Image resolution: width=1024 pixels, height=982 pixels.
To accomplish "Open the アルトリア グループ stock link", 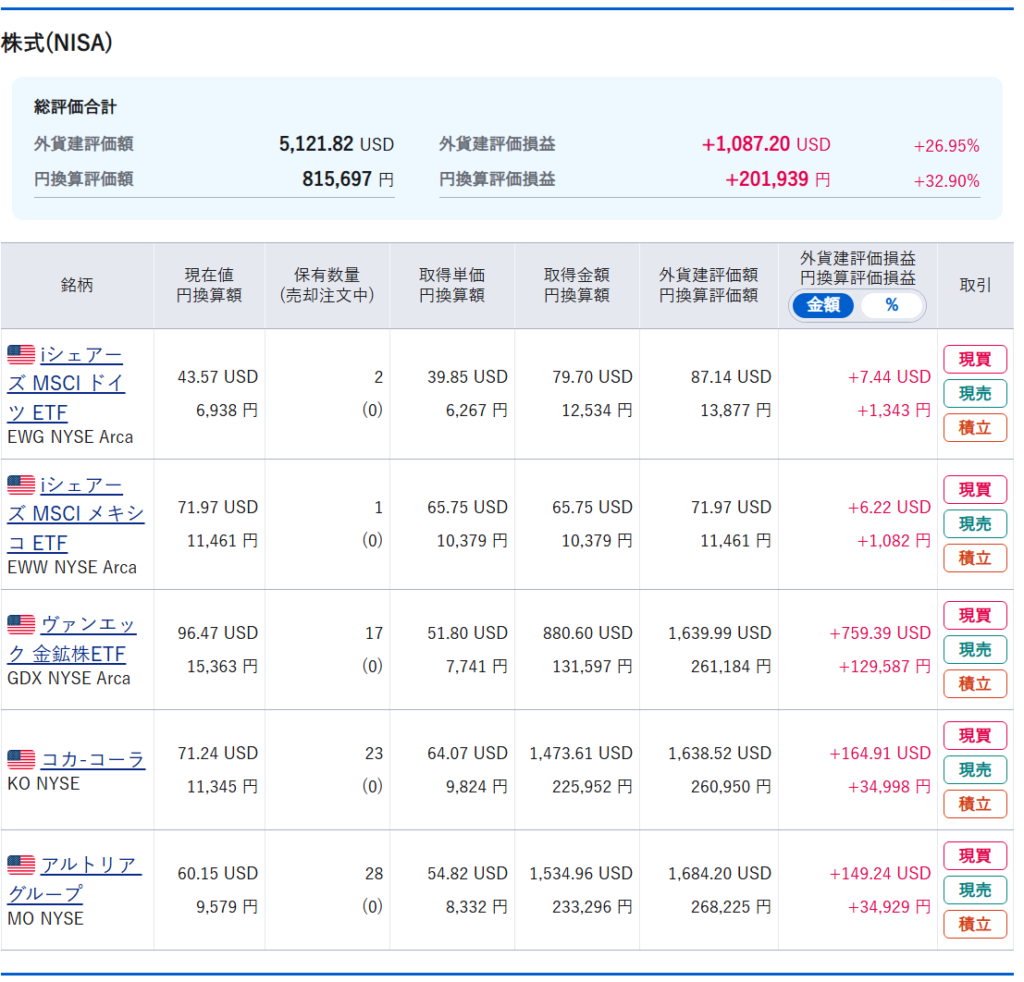I will point(75,879).
